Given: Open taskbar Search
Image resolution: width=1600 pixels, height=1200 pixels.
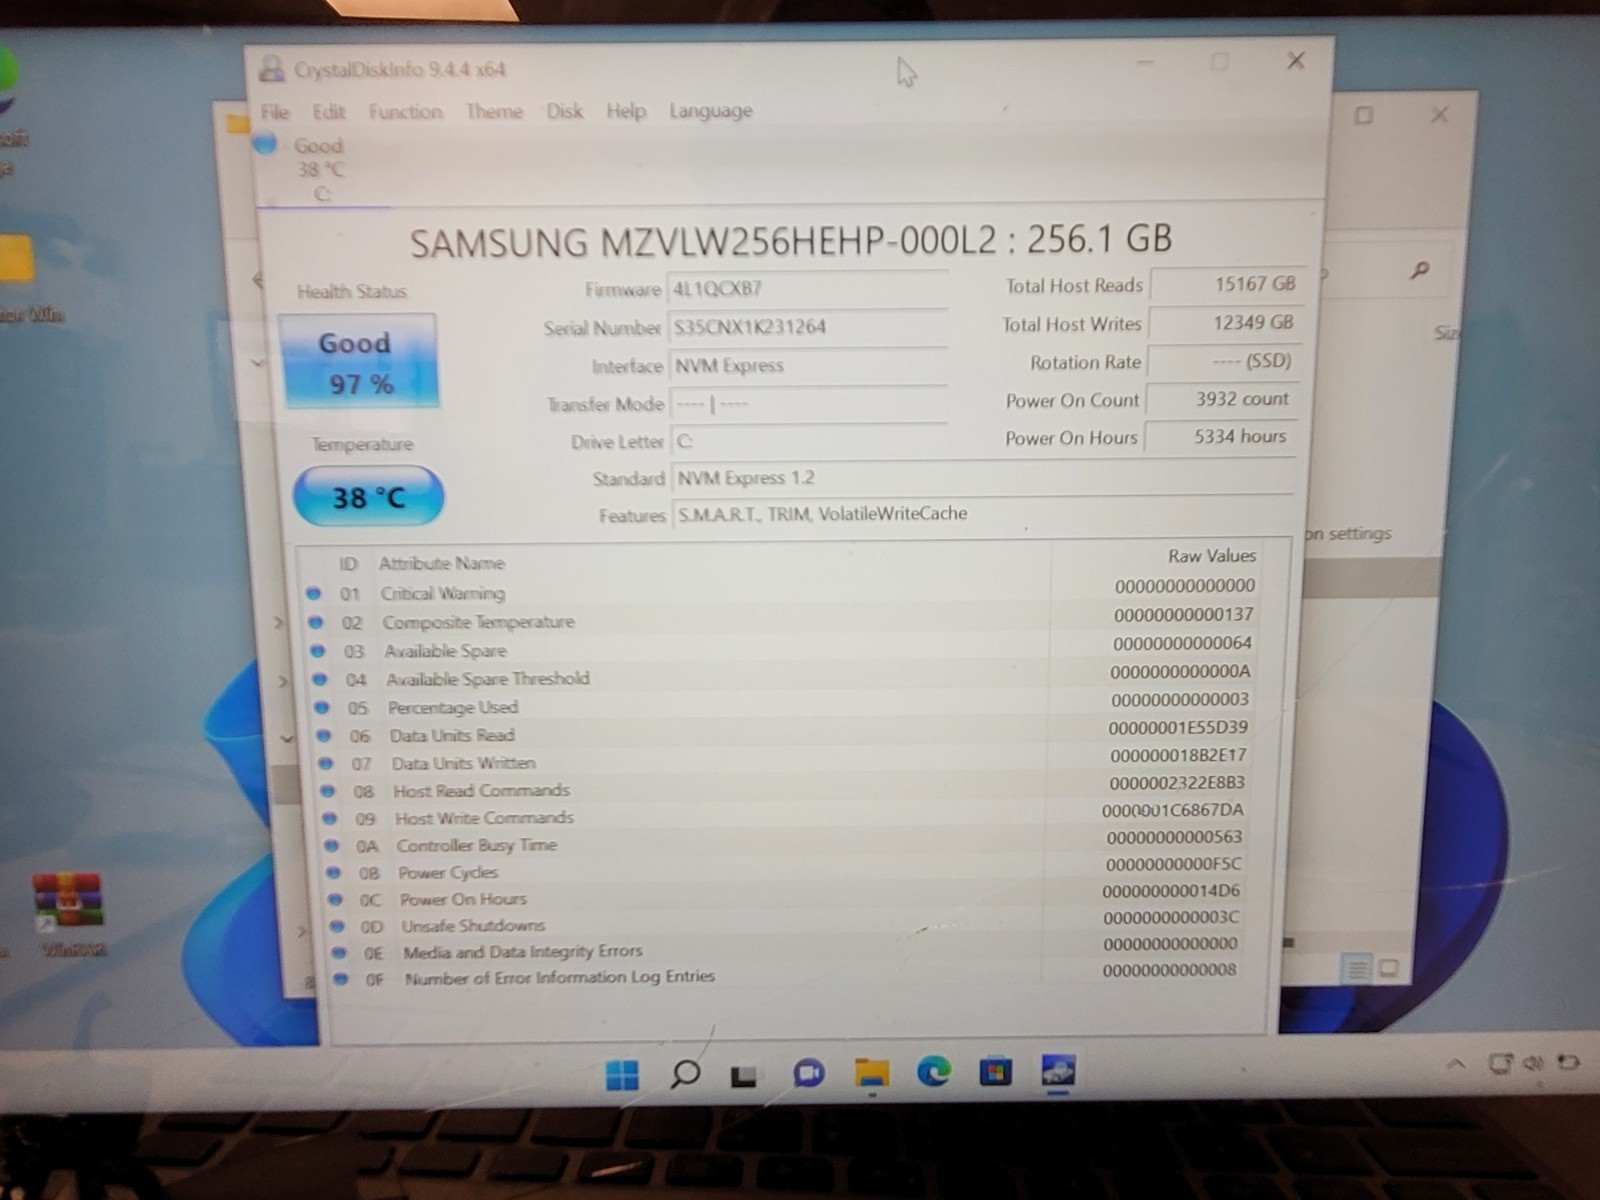Looking at the screenshot, I should point(685,1075).
